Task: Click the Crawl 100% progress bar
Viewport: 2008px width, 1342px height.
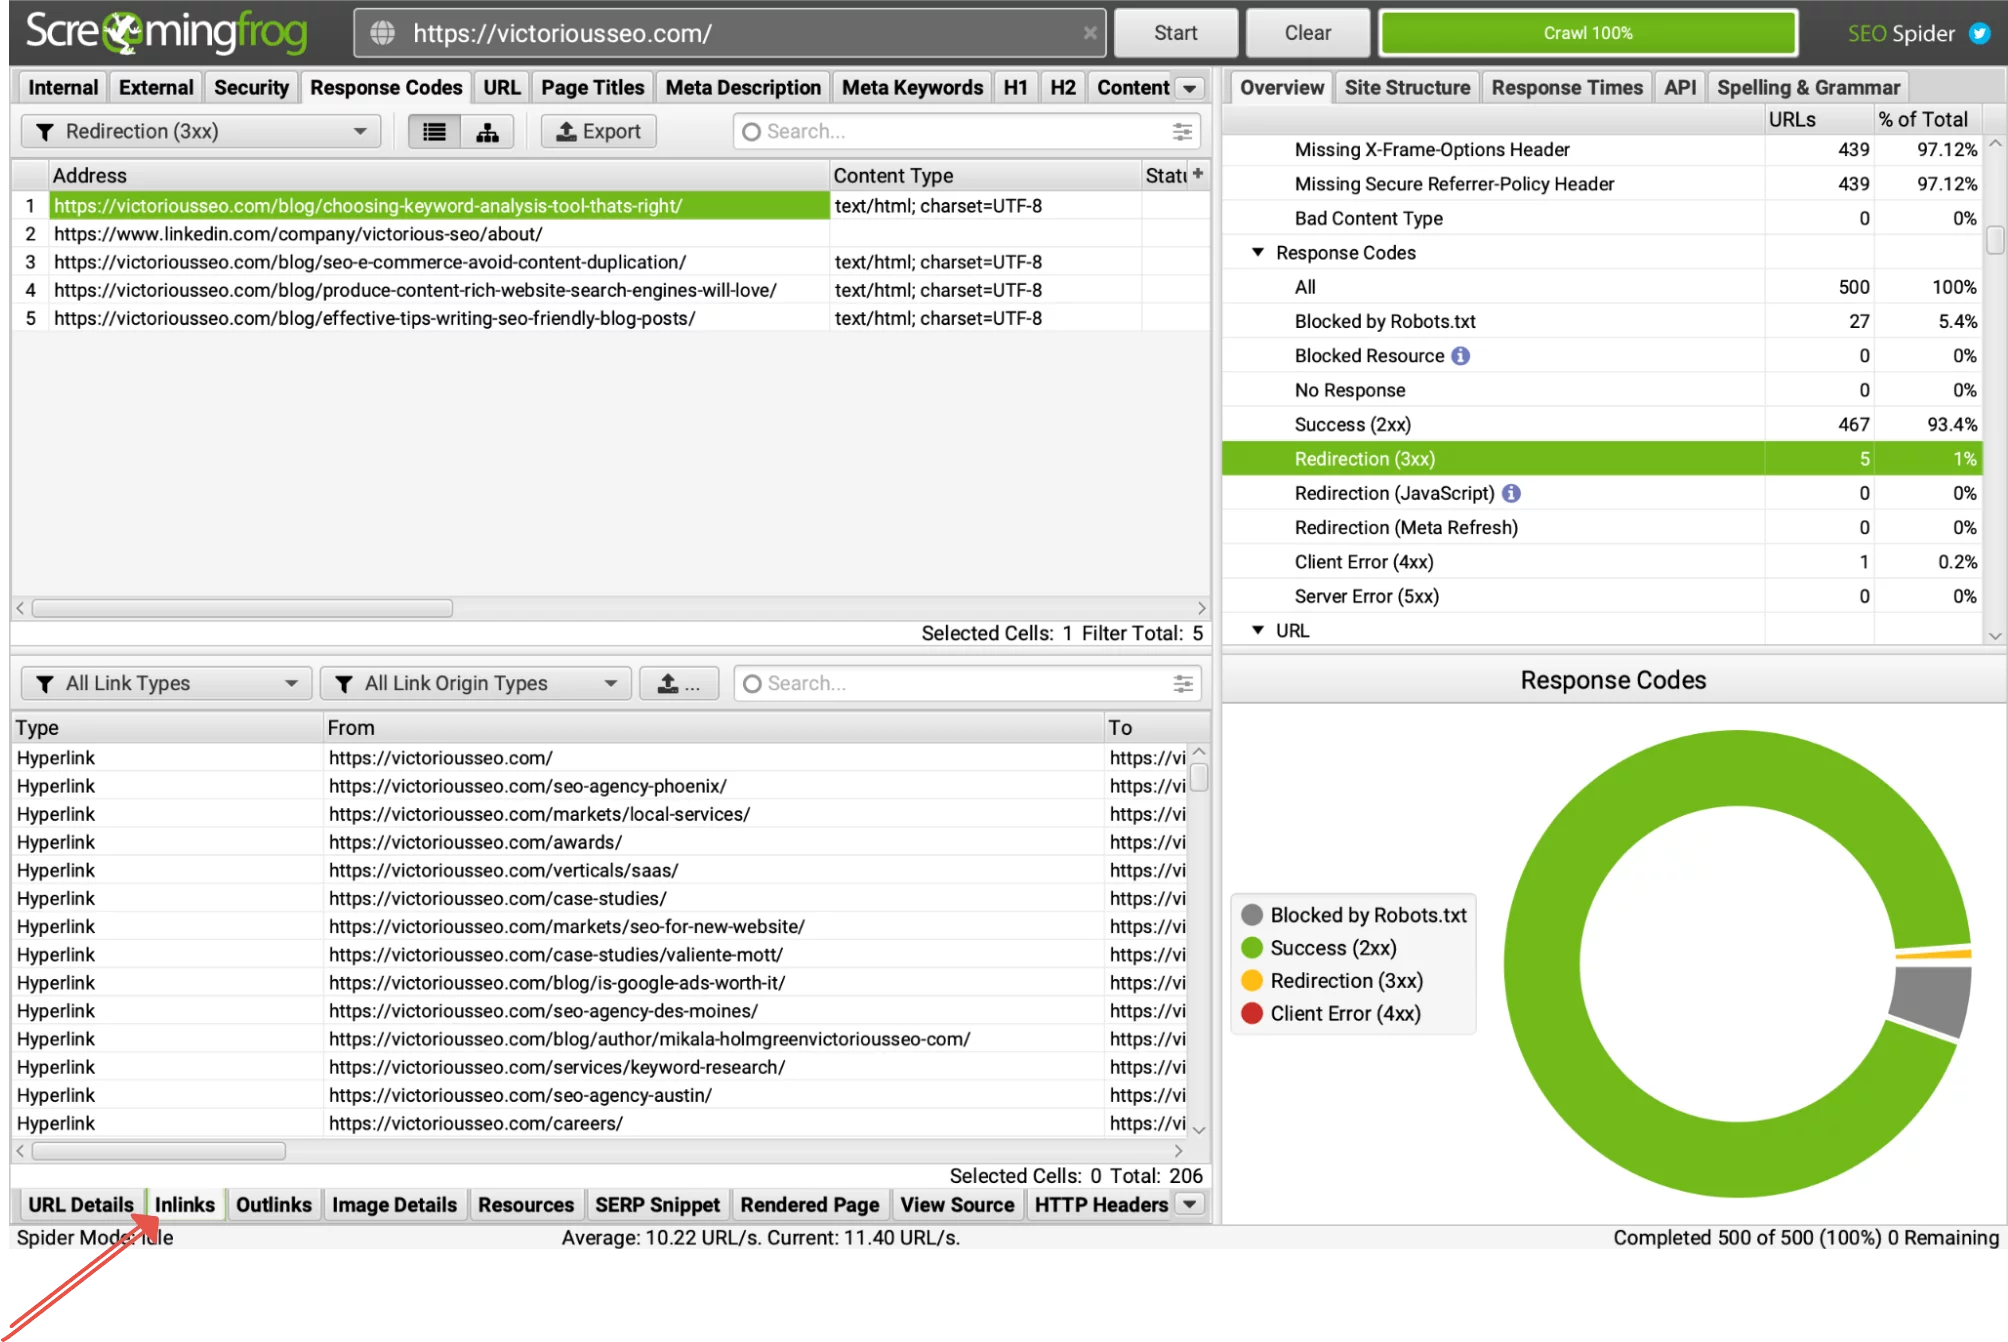Action: coord(1587,33)
